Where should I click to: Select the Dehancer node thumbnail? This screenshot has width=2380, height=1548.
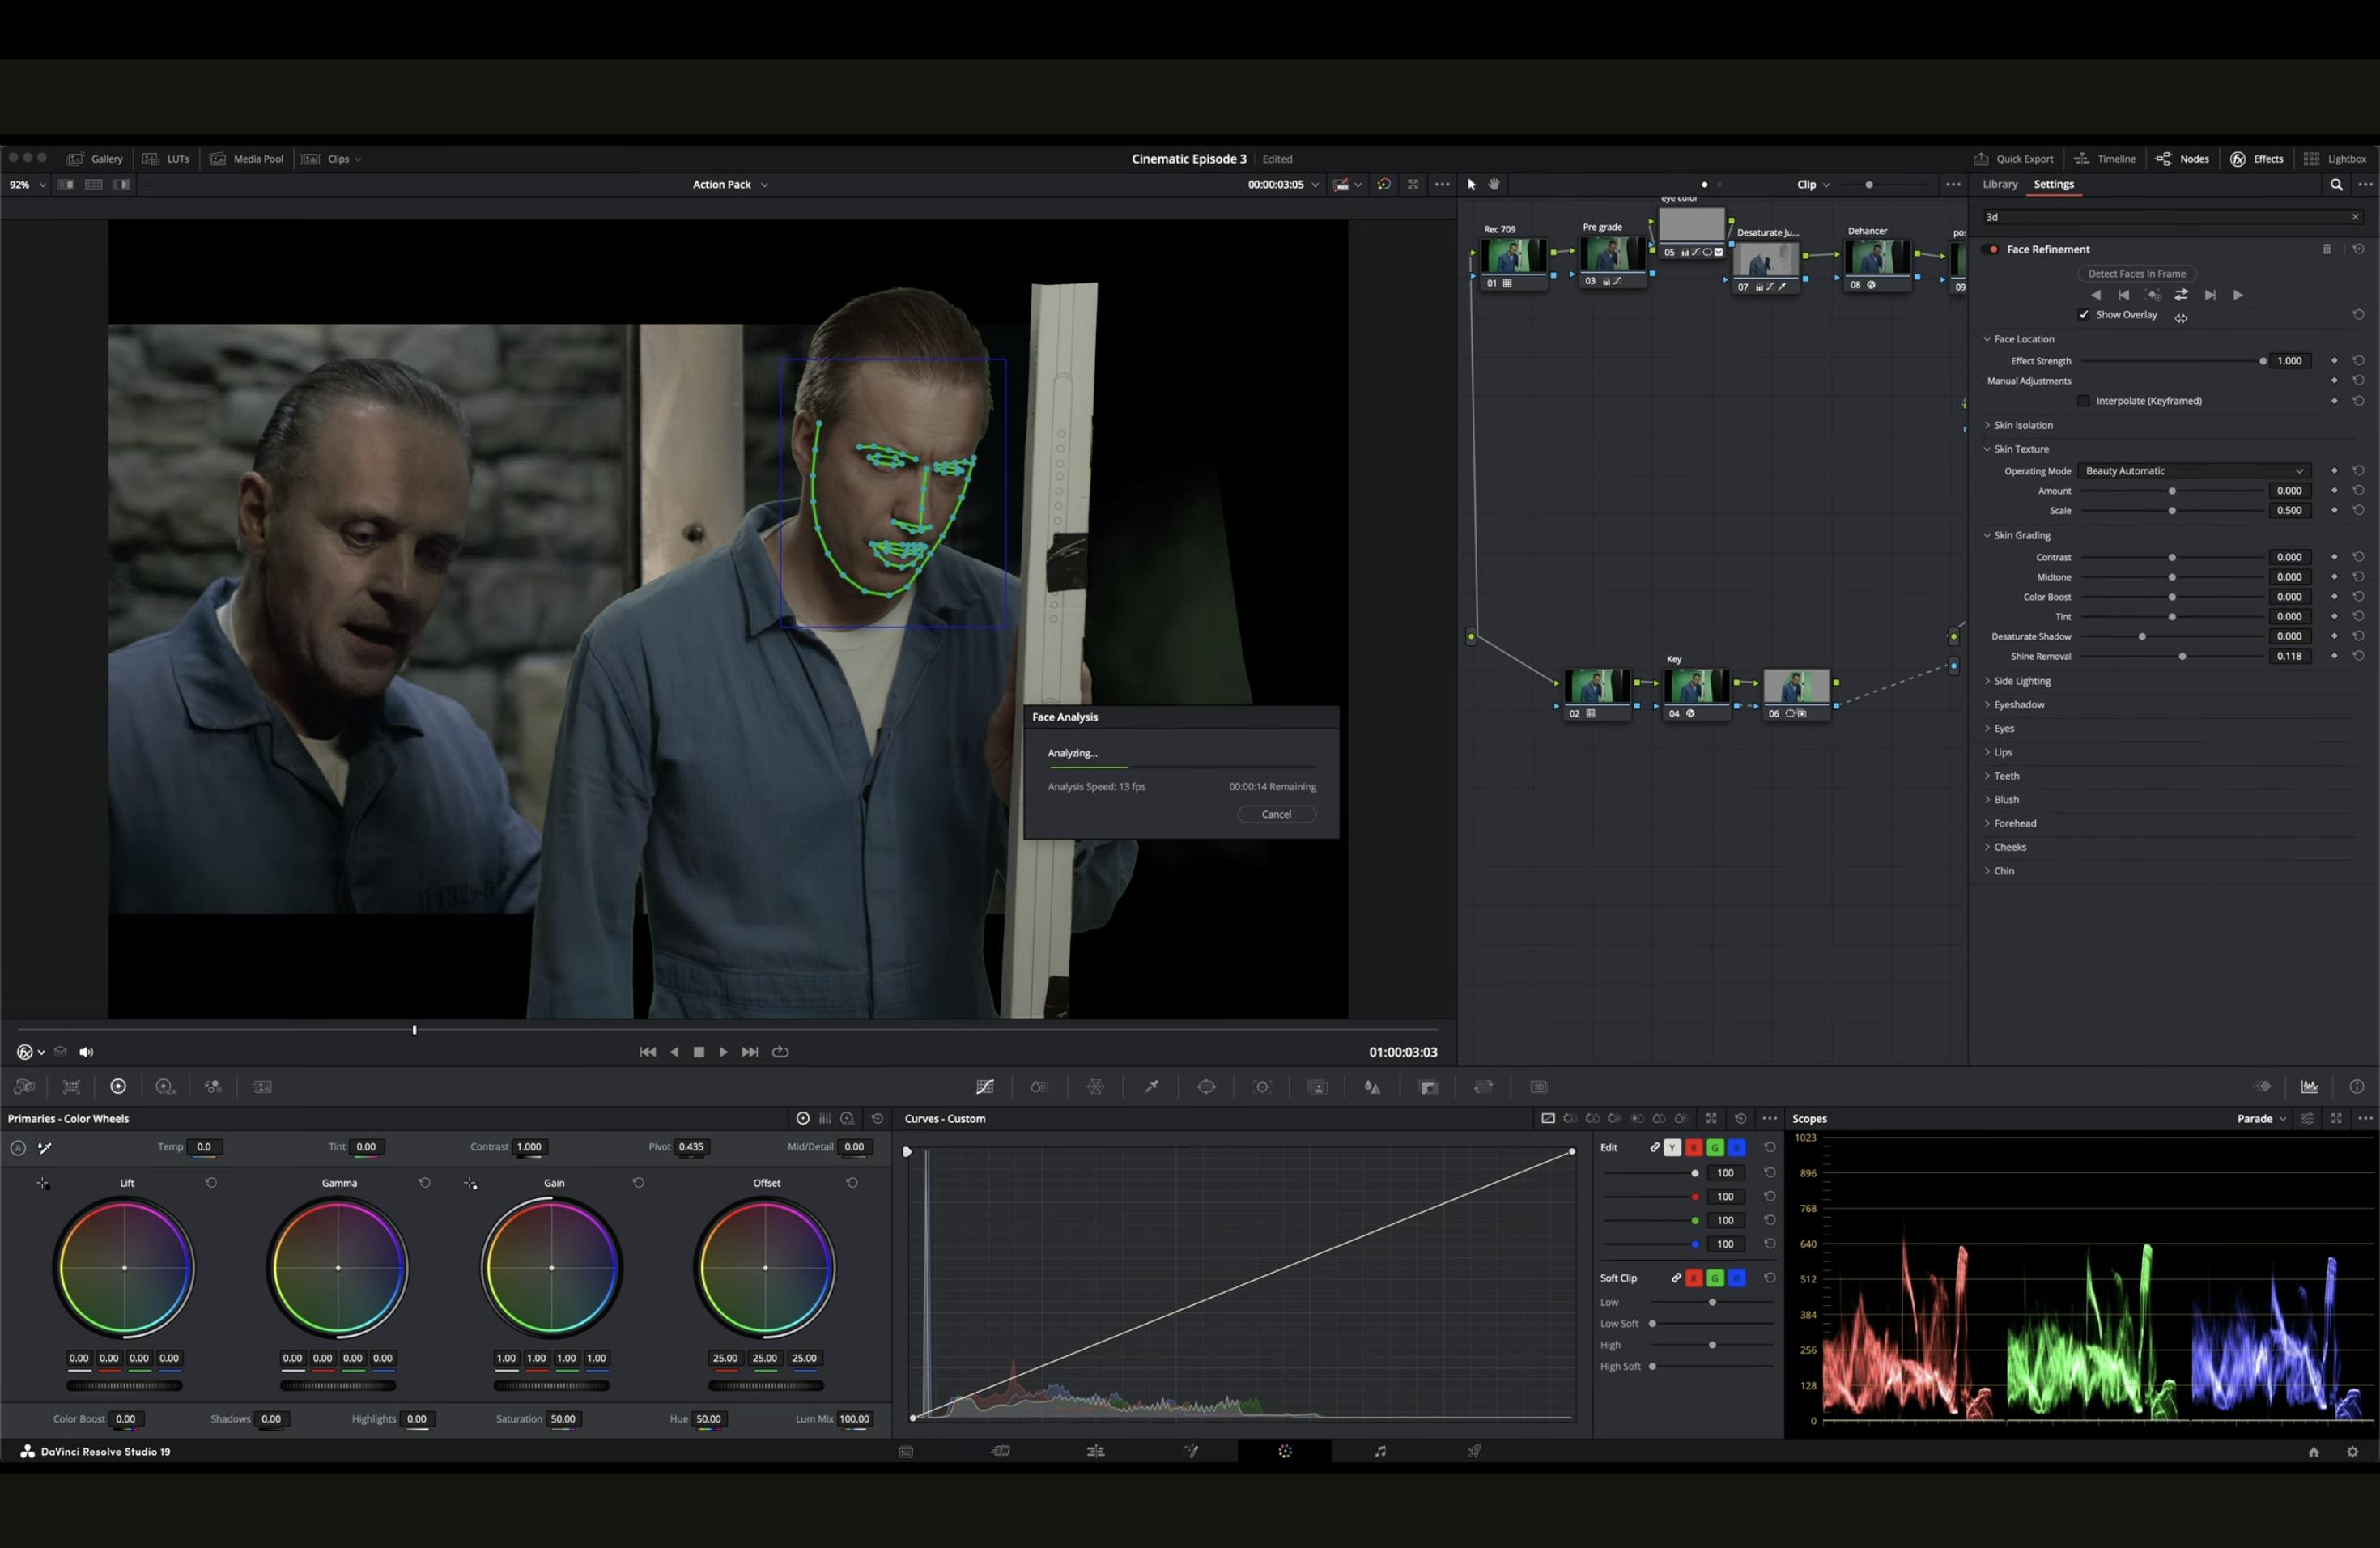coord(1877,257)
